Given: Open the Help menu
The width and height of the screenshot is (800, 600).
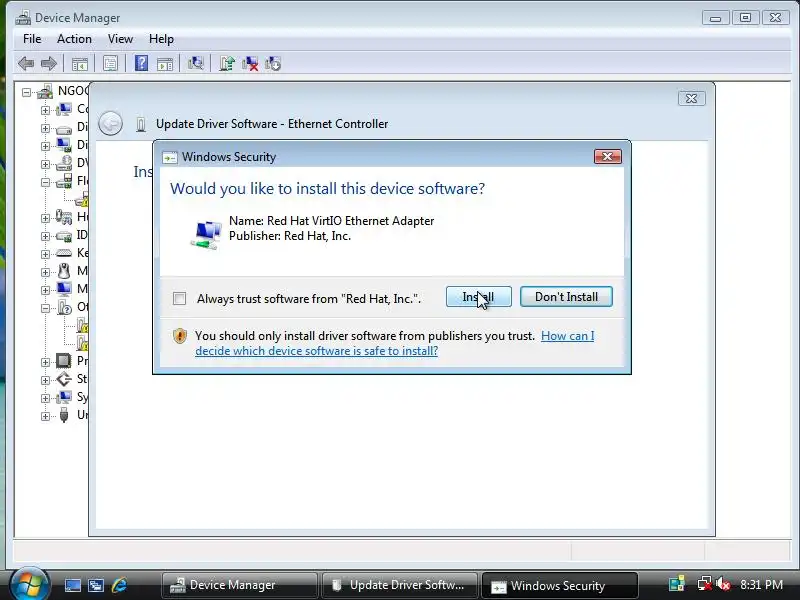Looking at the screenshot, I should coord(161,39).
